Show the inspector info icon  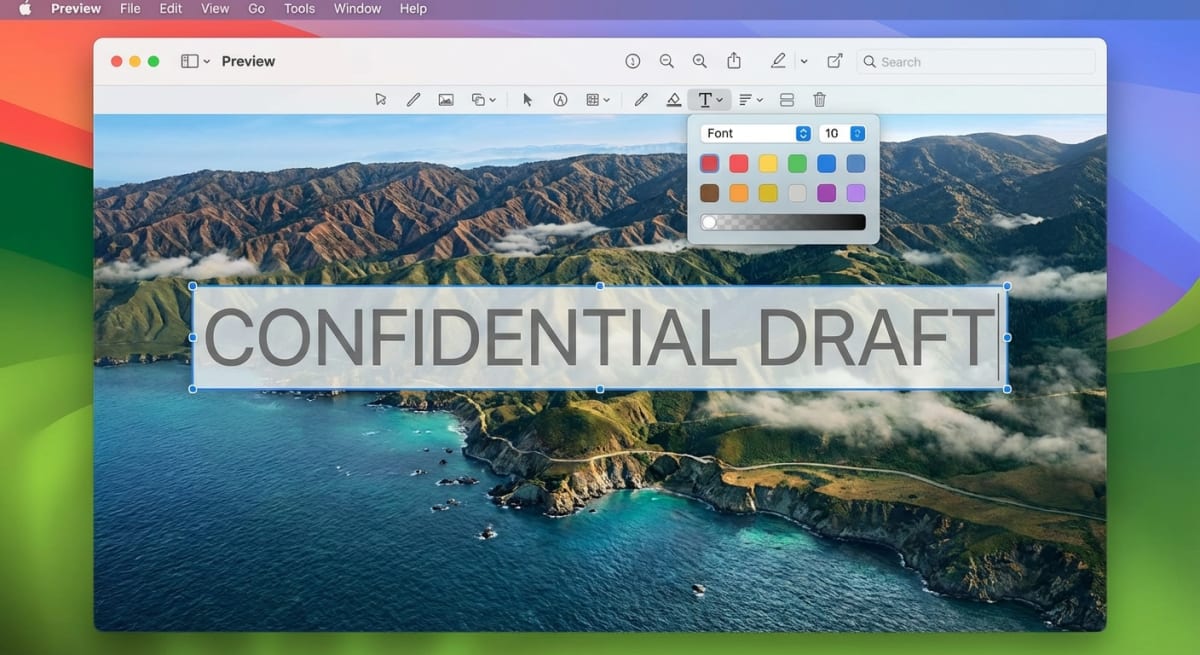(633, 61)
